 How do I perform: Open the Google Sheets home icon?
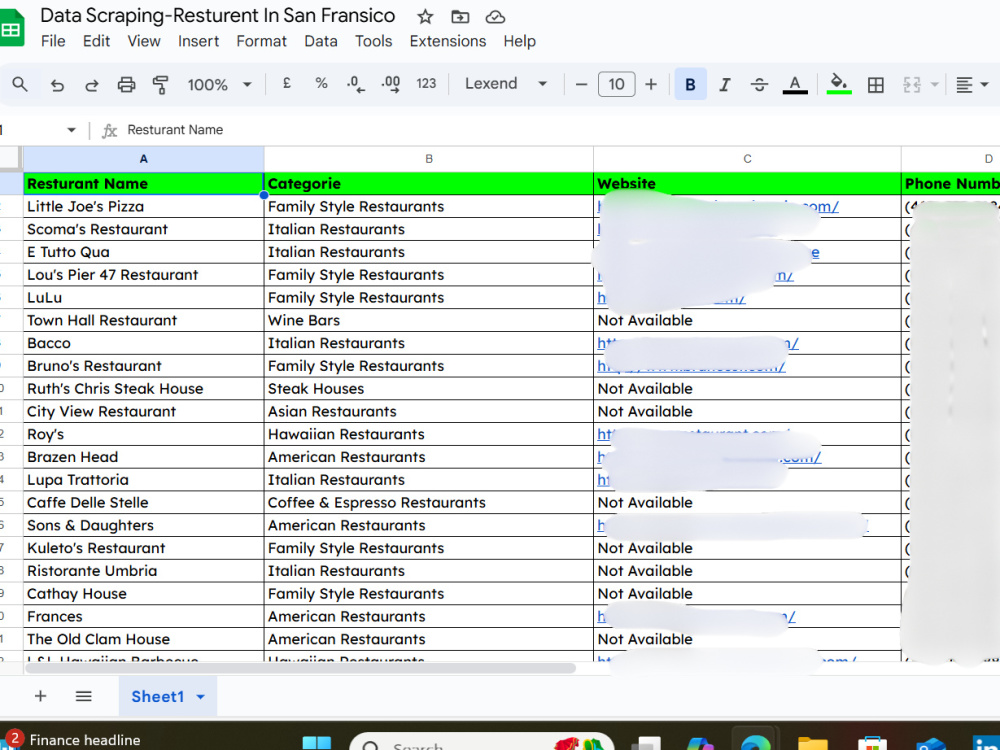(11, 29)
